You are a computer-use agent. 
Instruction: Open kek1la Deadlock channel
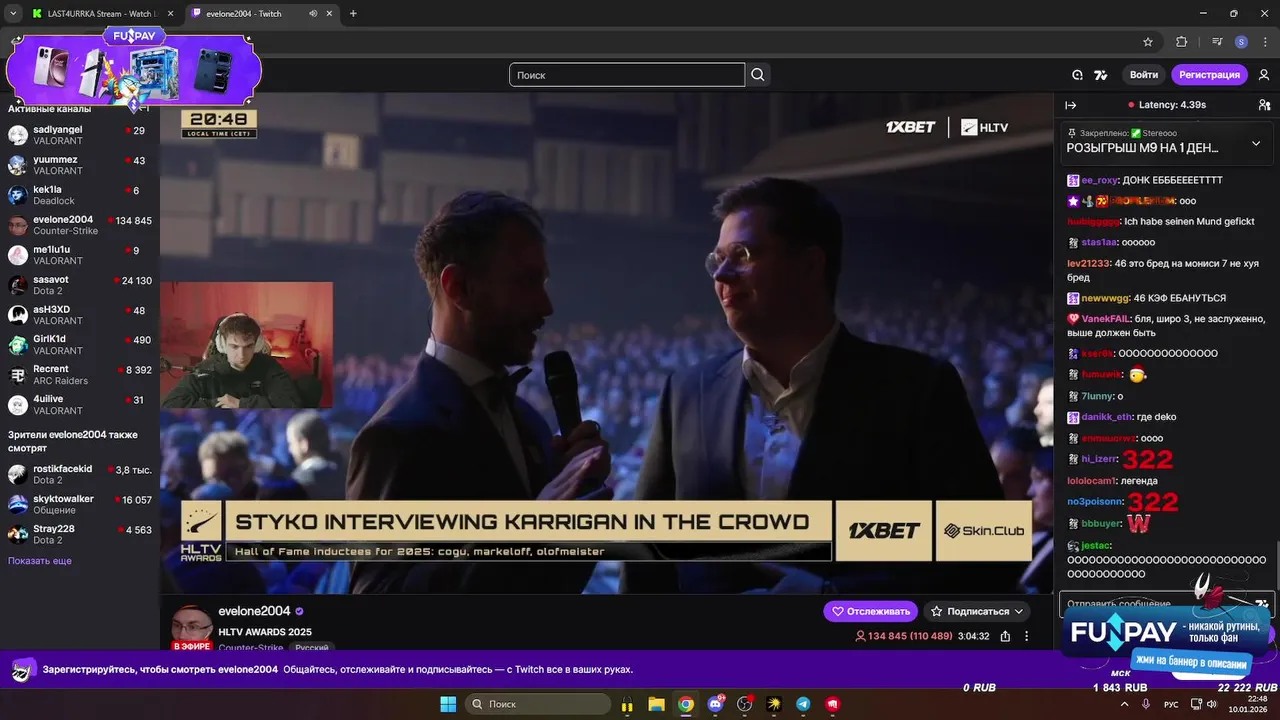[80, 195]
